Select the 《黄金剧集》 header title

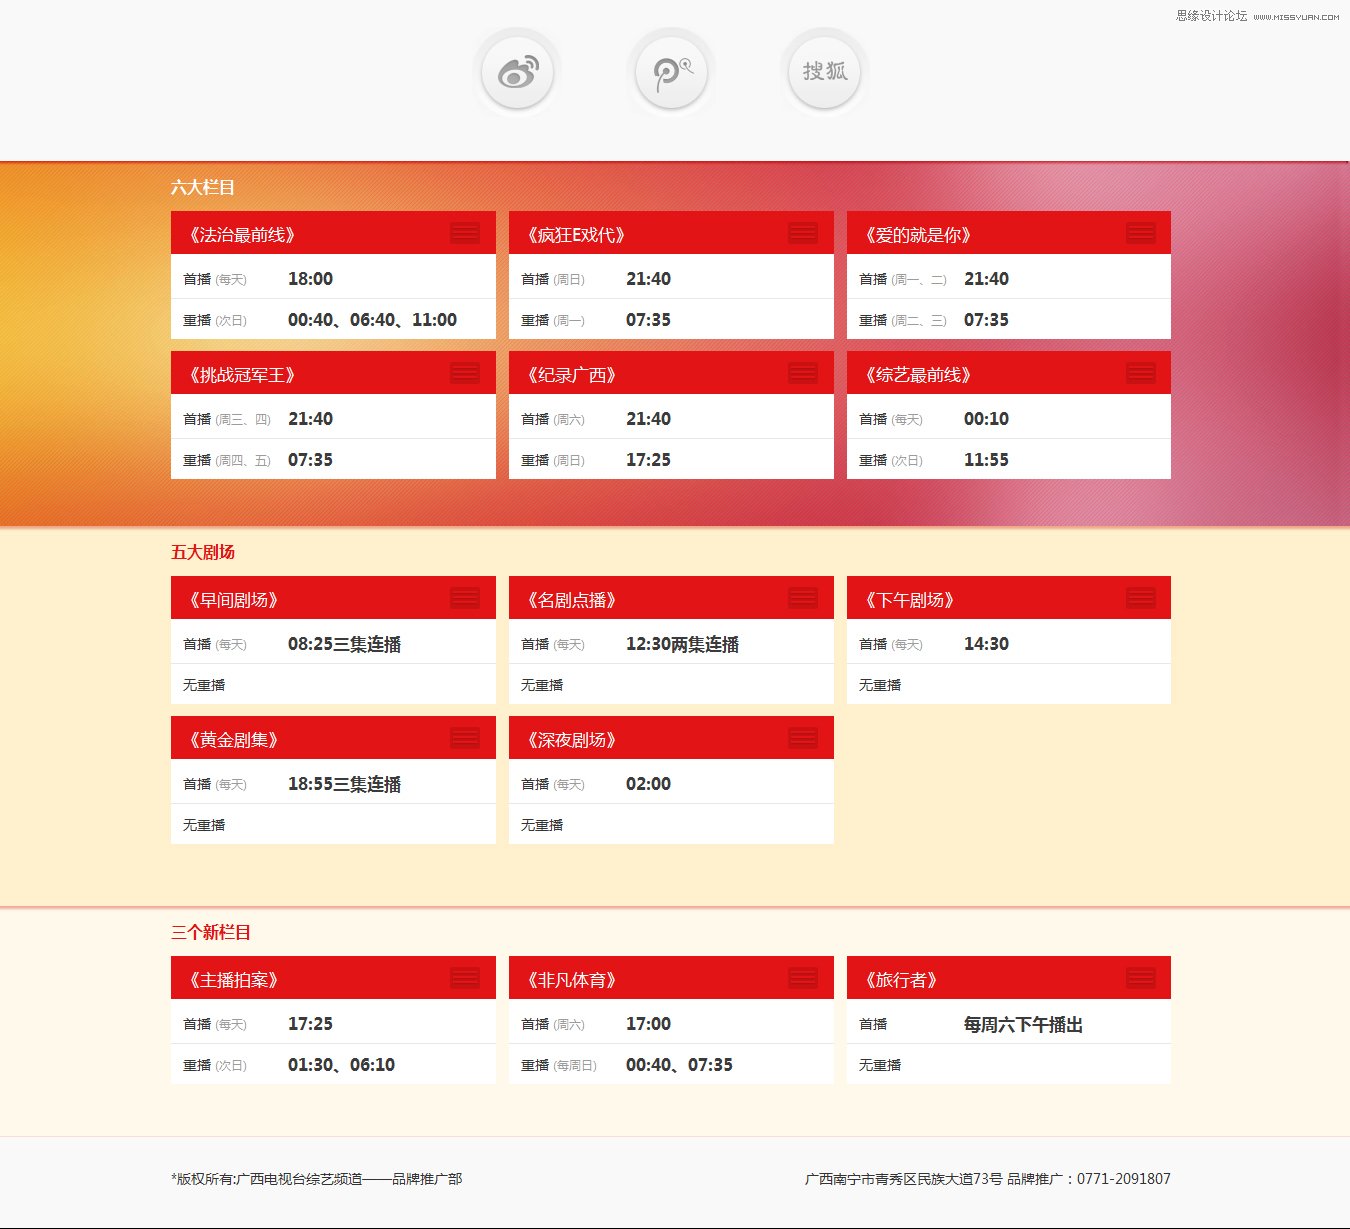click(233, 740)
